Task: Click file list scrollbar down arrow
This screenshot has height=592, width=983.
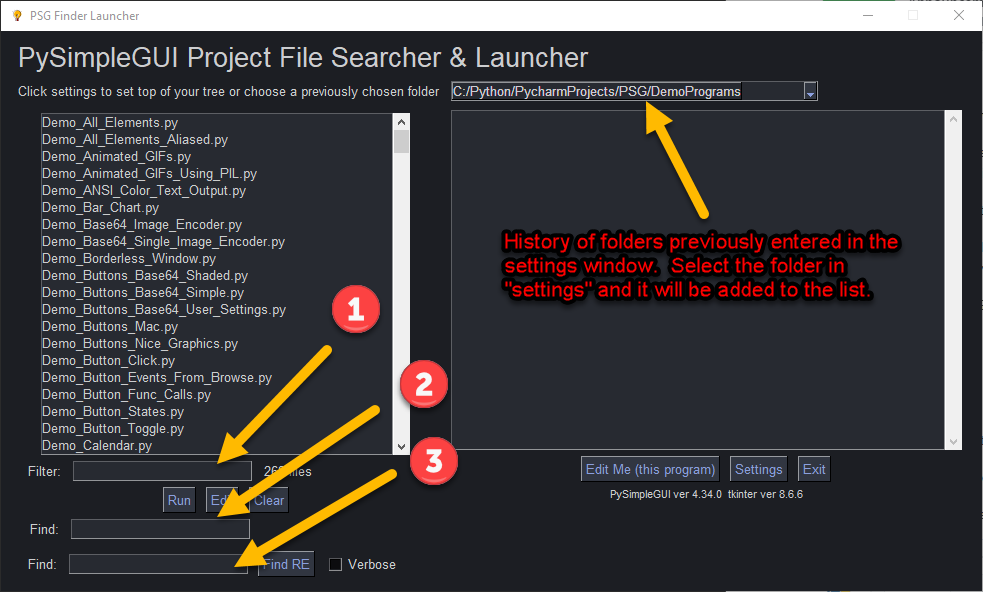Action: [x=401, y=447]
